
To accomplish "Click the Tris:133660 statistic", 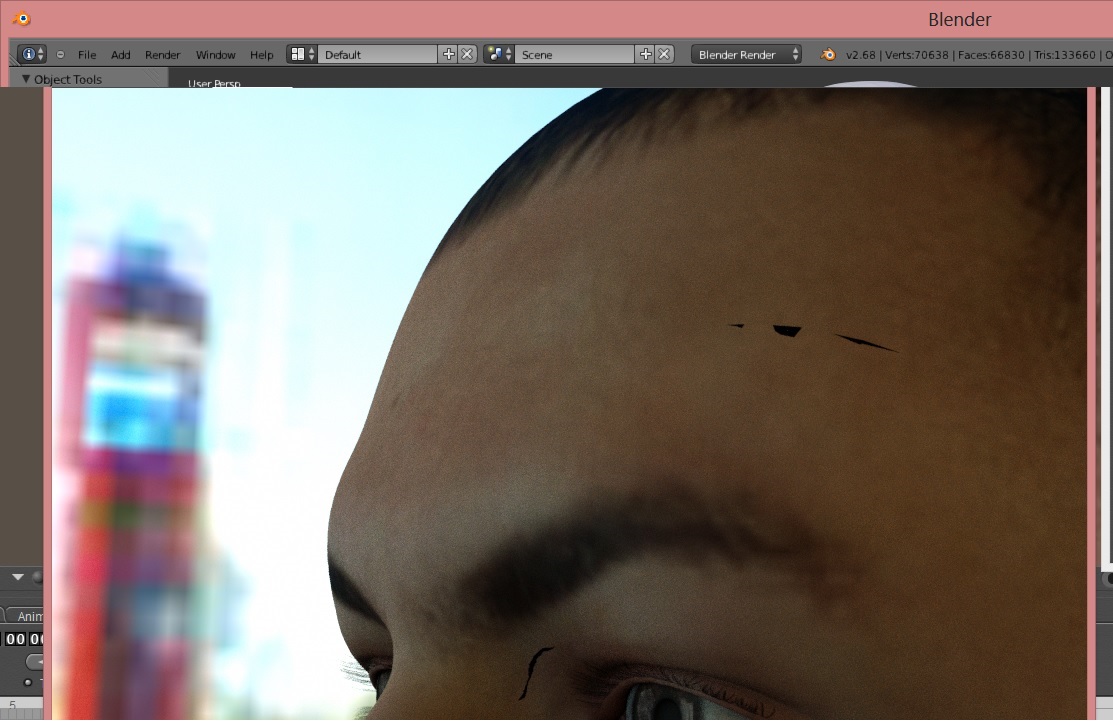I will (1065, 55).
